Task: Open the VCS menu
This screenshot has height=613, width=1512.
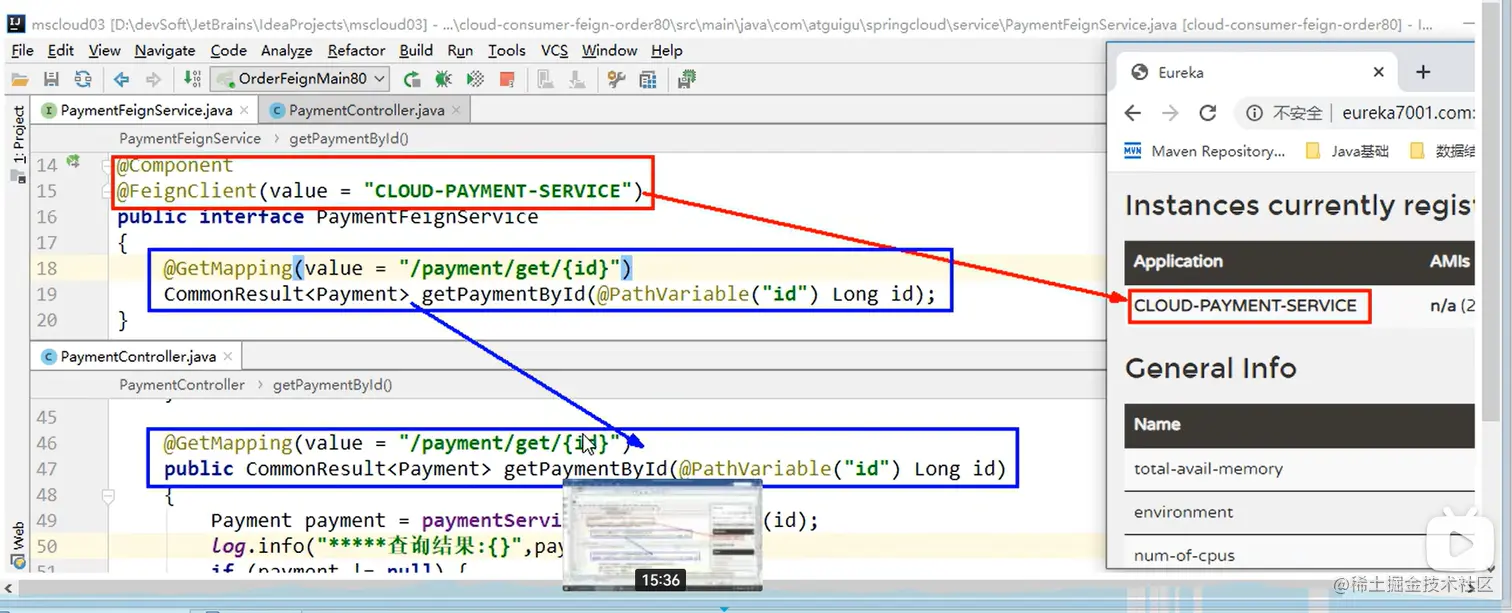Action: (x=554, y=50)
